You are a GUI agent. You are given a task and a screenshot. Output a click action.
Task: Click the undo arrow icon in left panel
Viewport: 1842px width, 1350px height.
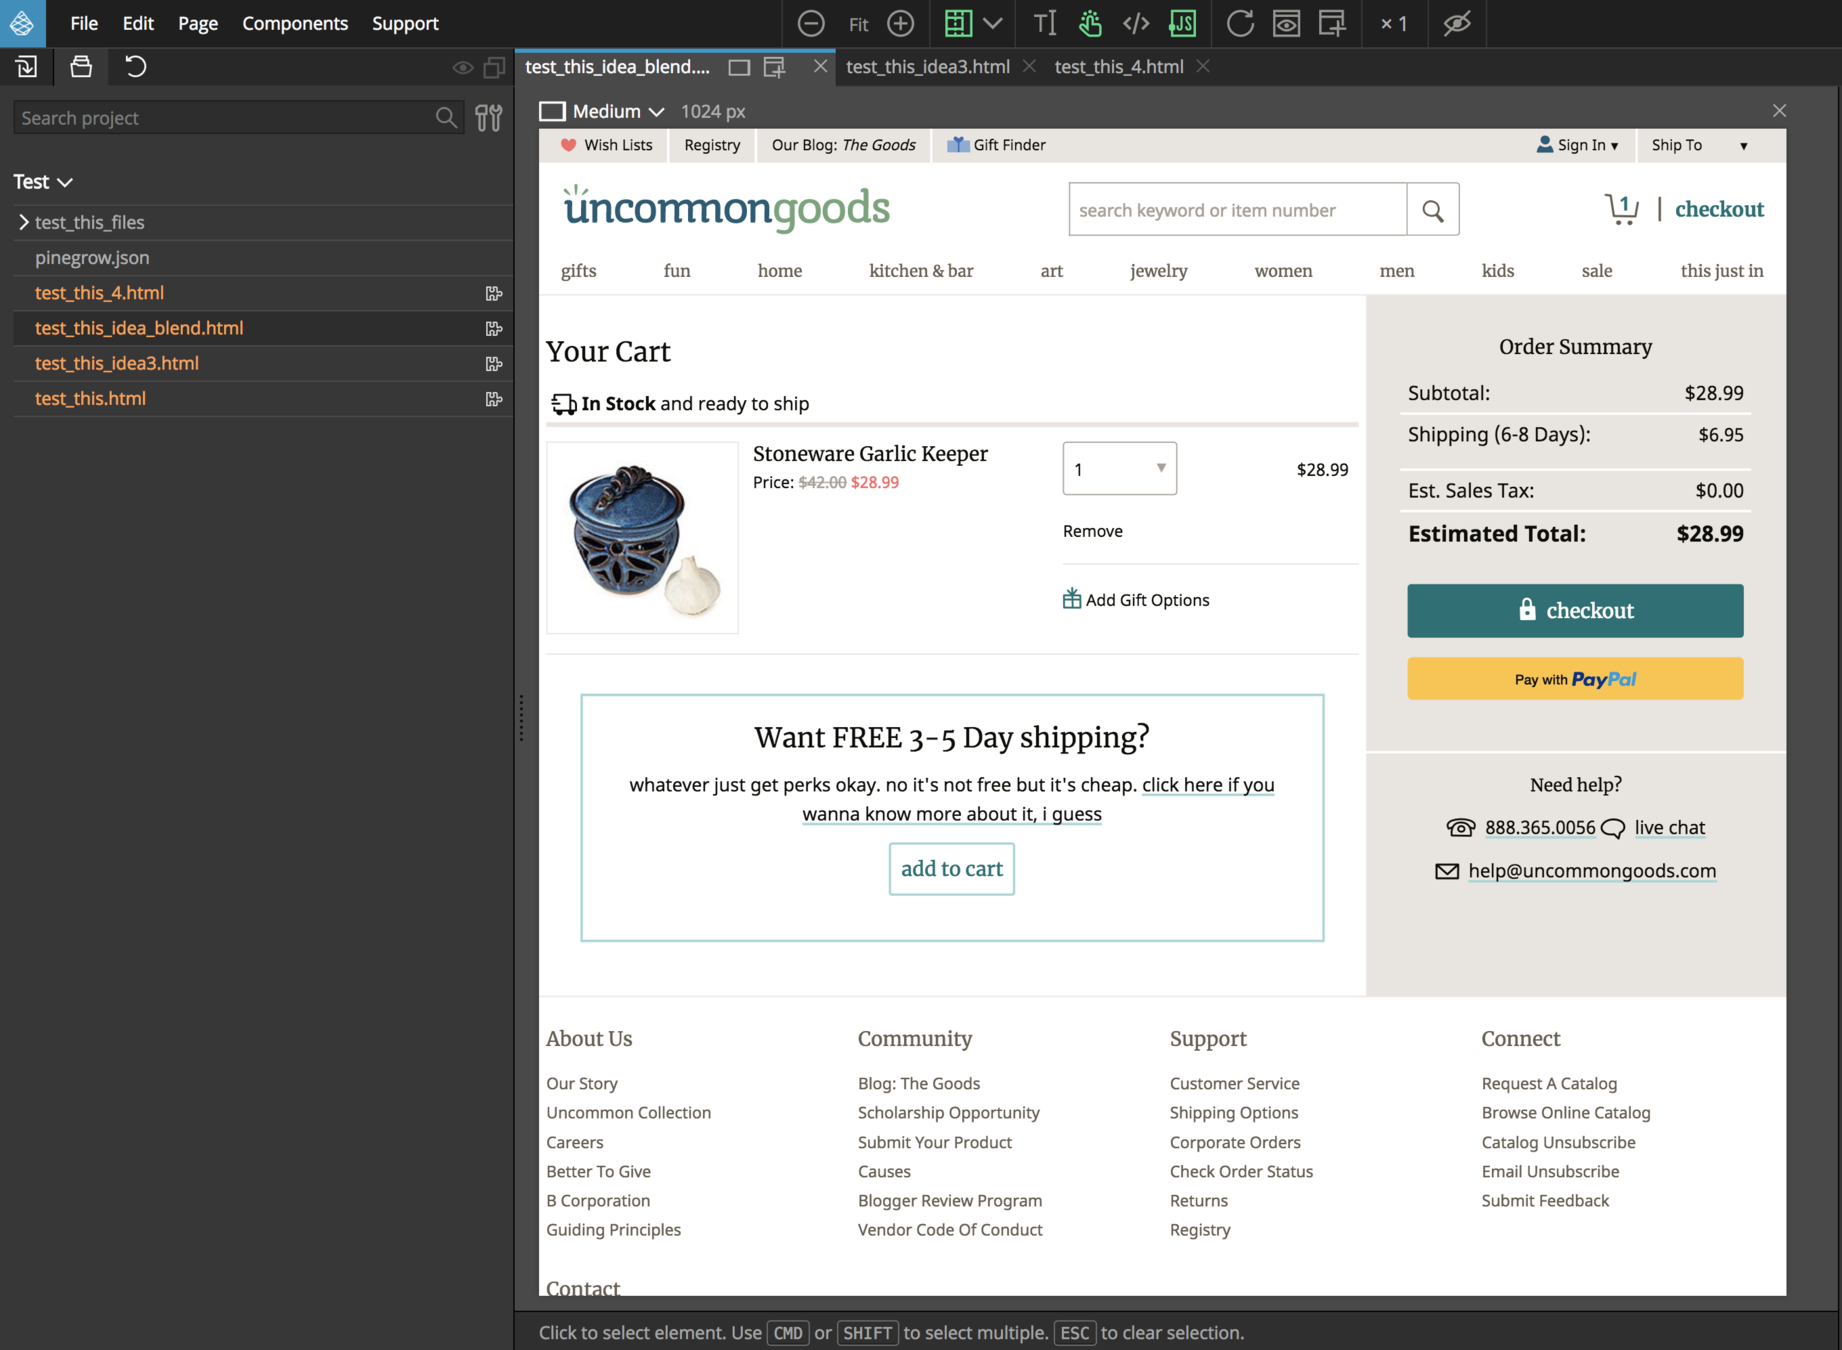[x=135, y=67]
